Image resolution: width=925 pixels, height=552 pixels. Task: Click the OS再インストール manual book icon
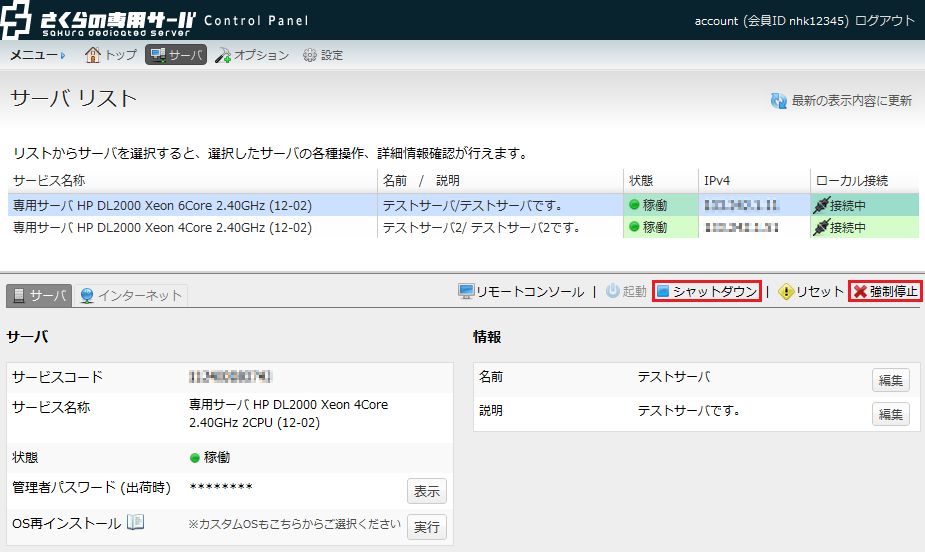[136, 523]
